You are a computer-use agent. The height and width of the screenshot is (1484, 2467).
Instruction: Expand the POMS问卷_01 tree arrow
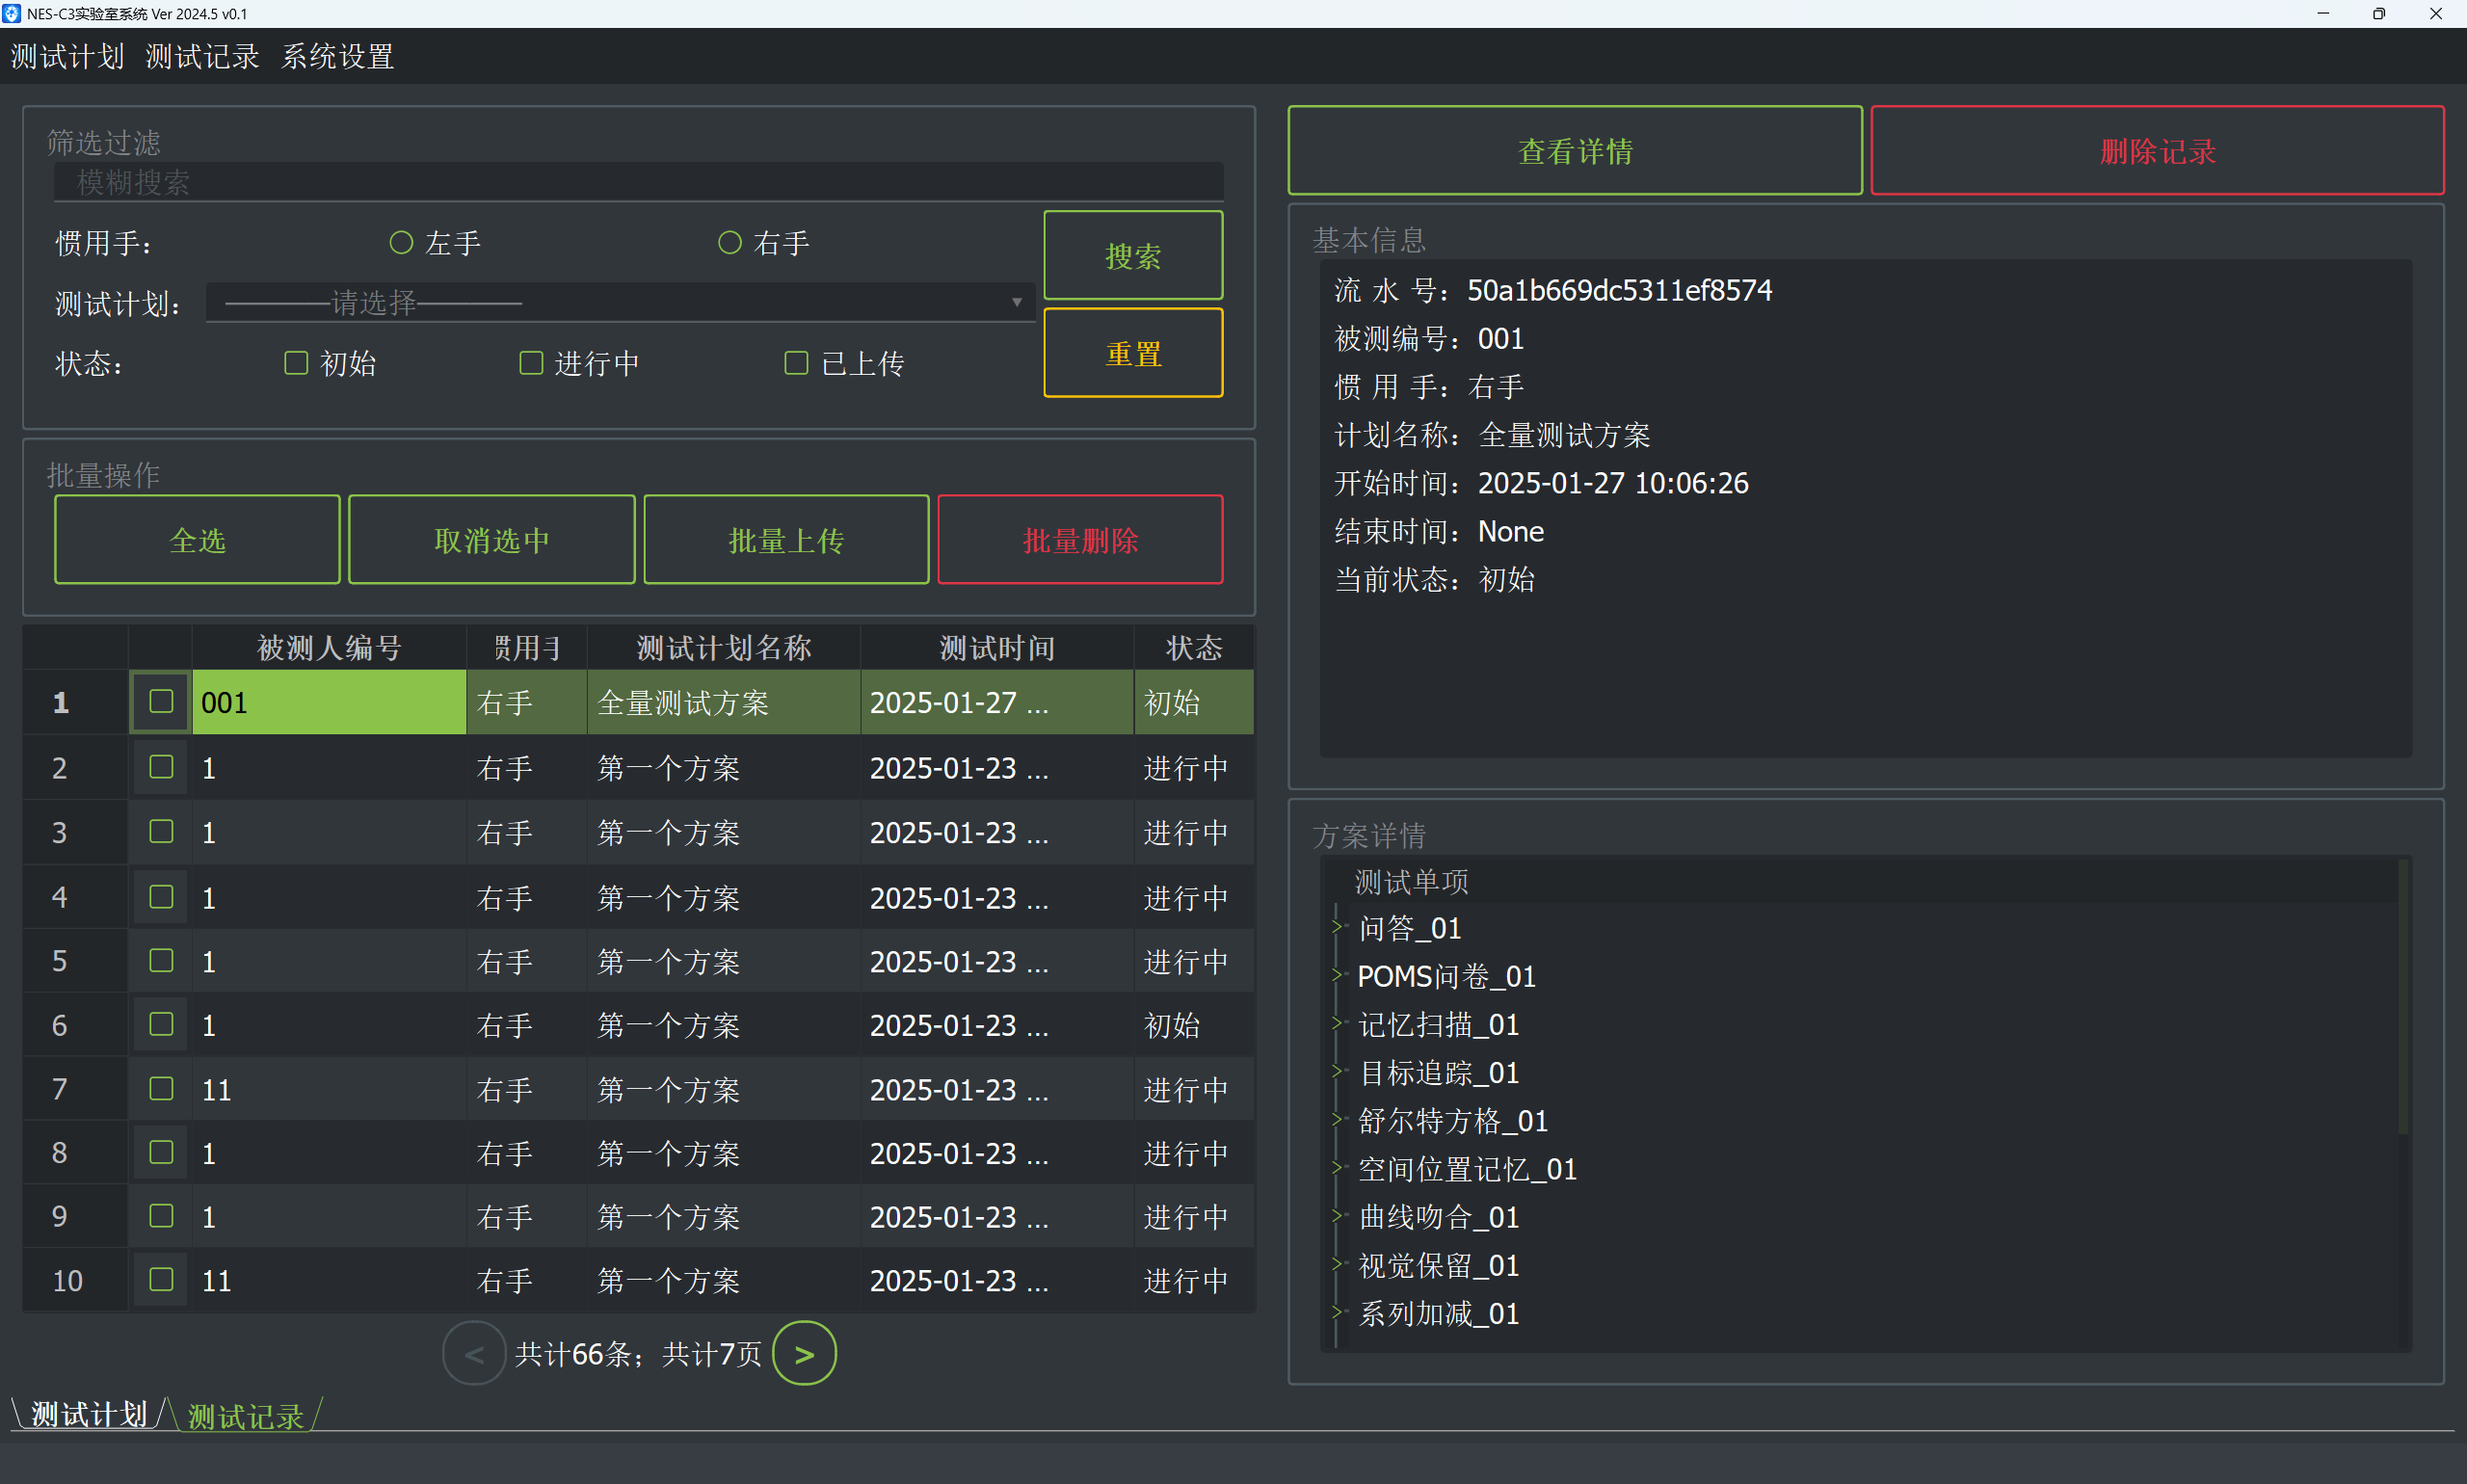(x=1337, y=975)
